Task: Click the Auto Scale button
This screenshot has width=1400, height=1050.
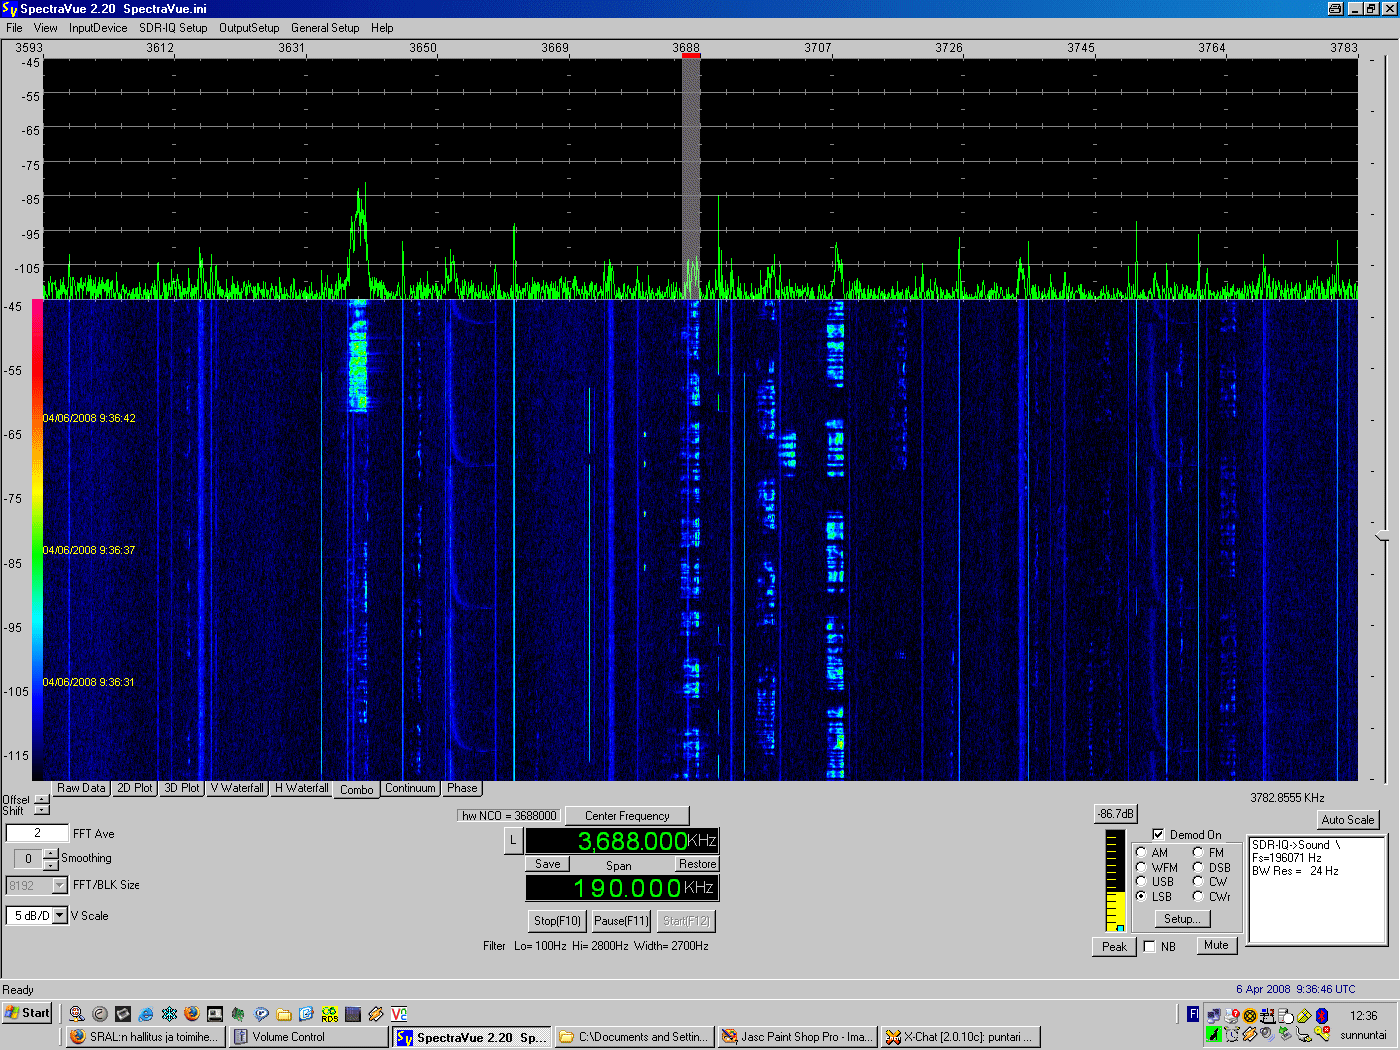Action: [x=1347, y=820]
